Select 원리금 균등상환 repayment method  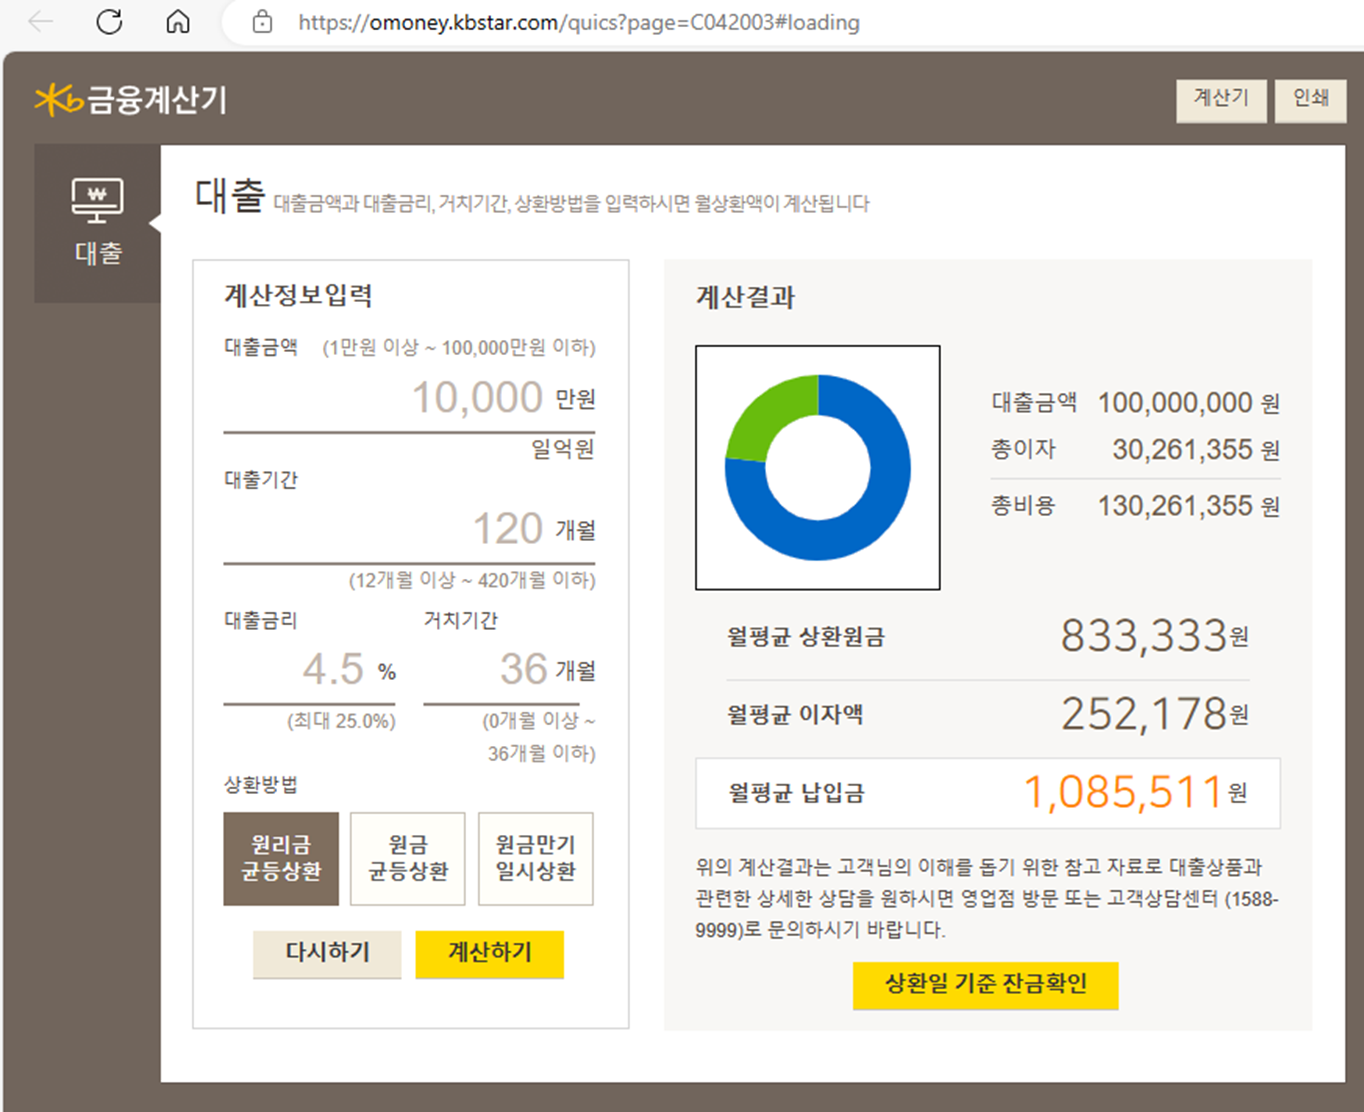point(281,858)
